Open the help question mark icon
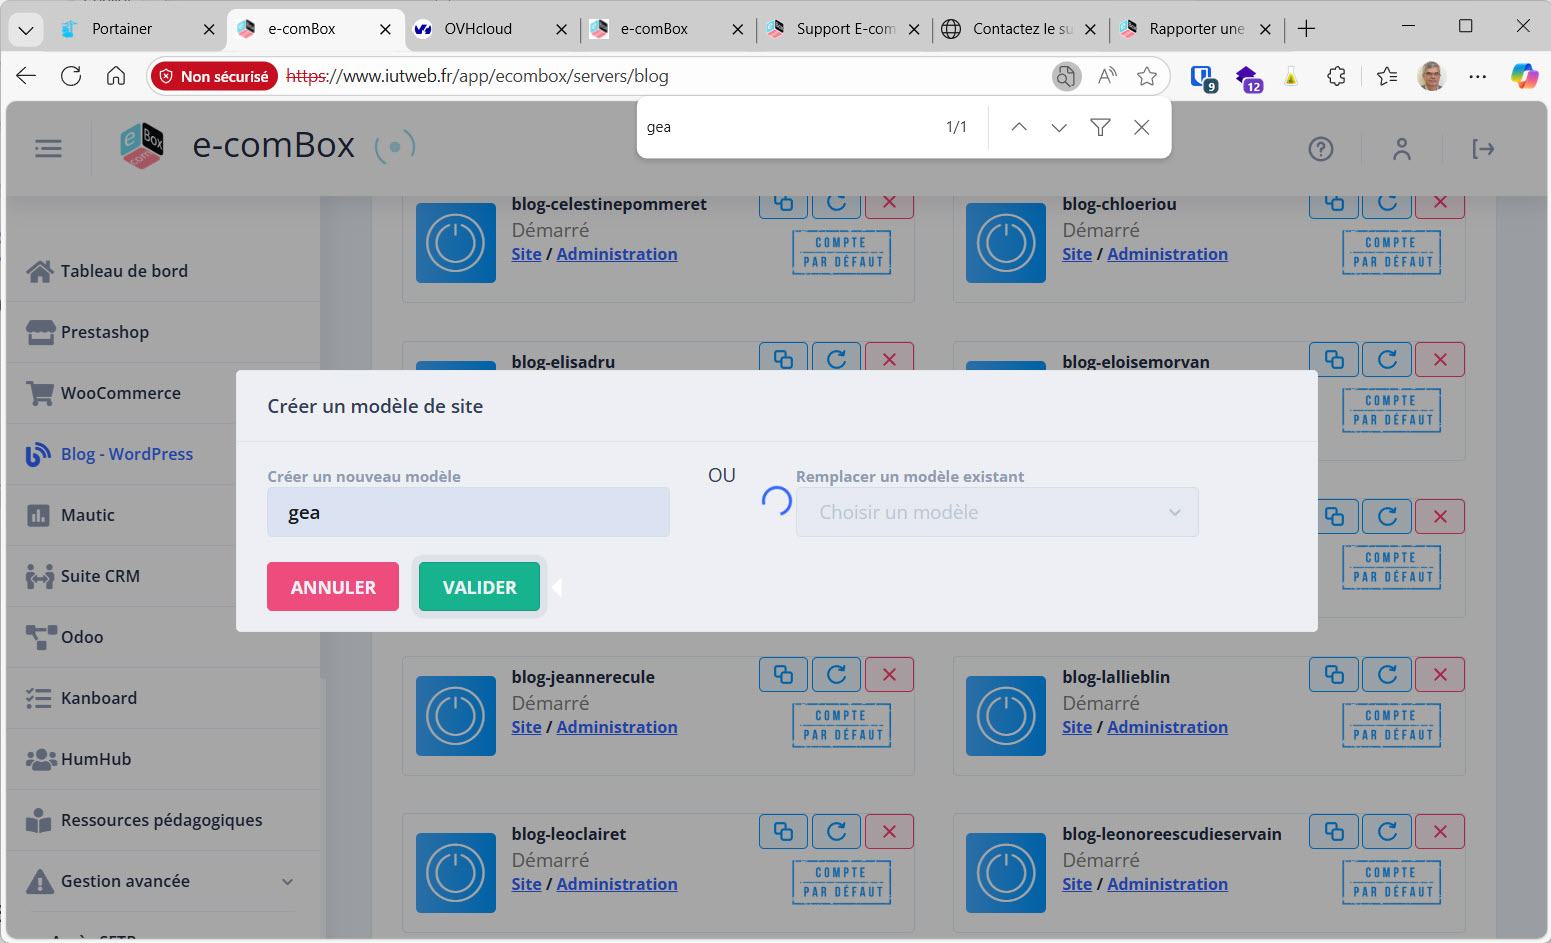 (x=1320, y=149)
